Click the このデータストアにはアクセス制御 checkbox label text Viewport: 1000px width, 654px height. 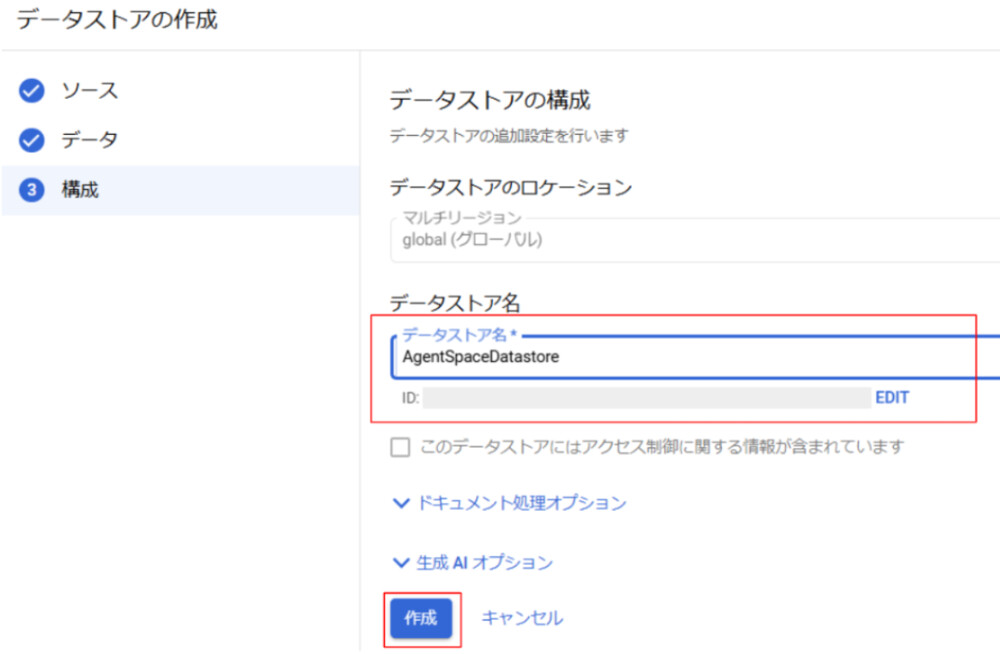662,447
